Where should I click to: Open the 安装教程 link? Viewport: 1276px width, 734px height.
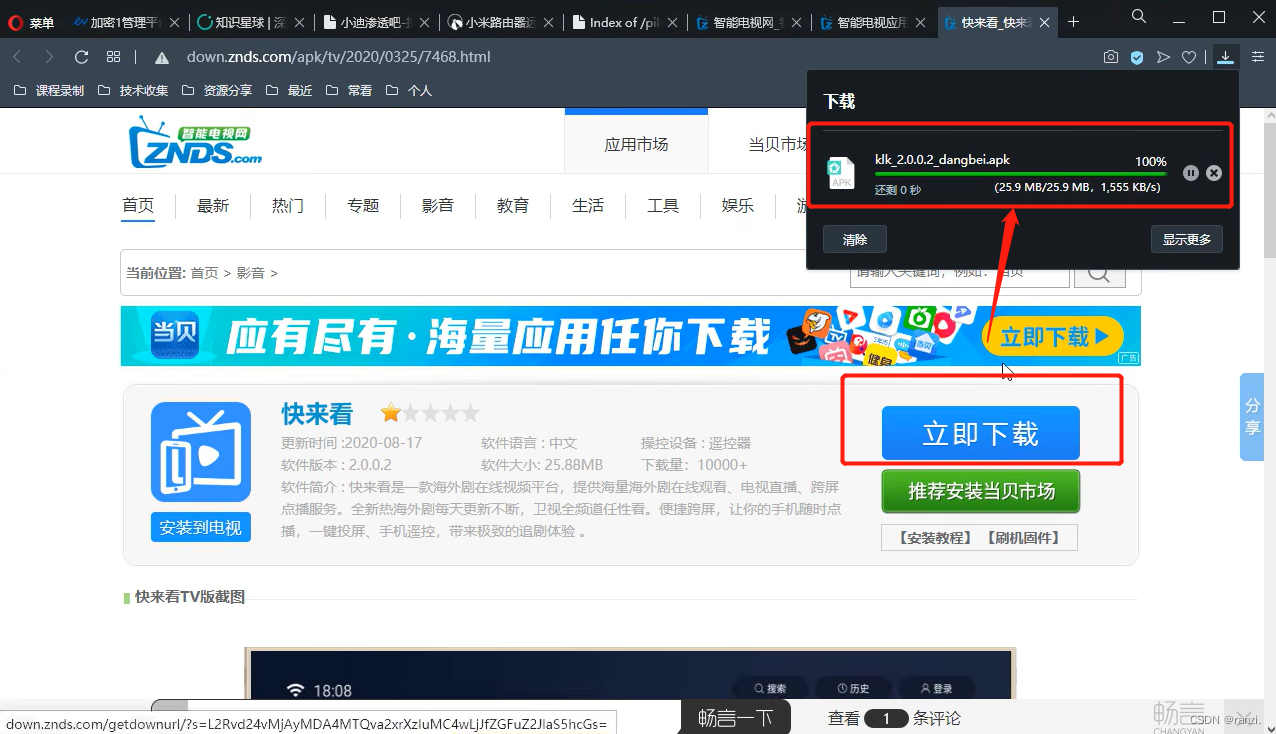[x=936, y=538]
